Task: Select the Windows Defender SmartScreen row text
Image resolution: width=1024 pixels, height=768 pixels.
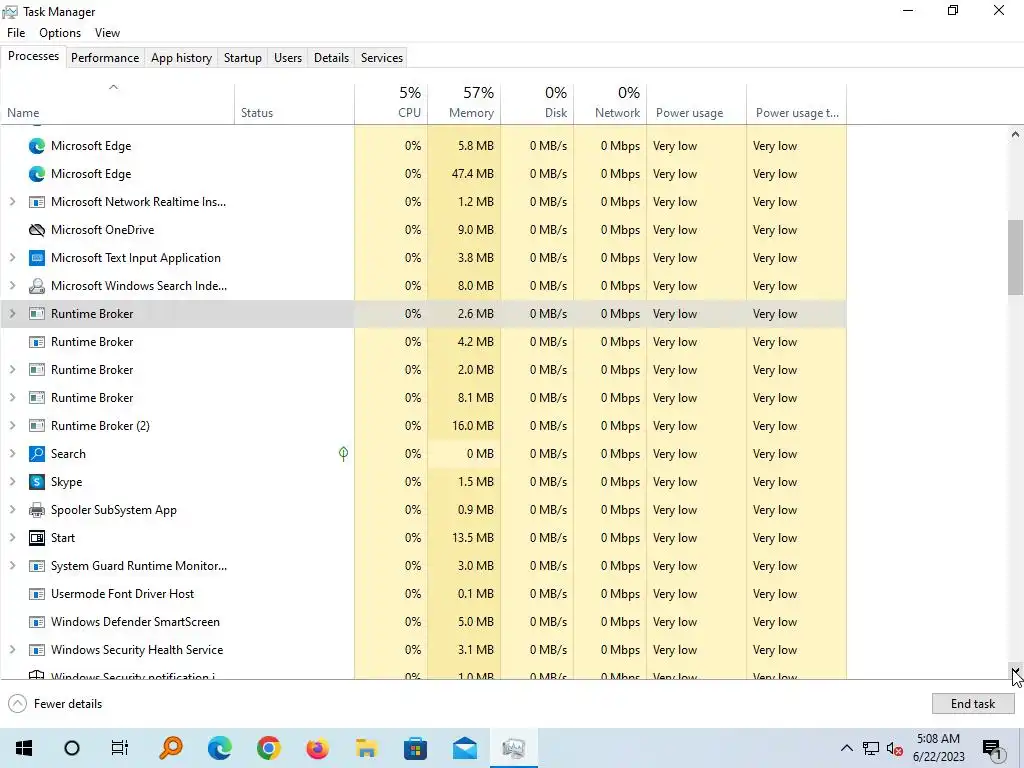Action: [x=135, y=622]
